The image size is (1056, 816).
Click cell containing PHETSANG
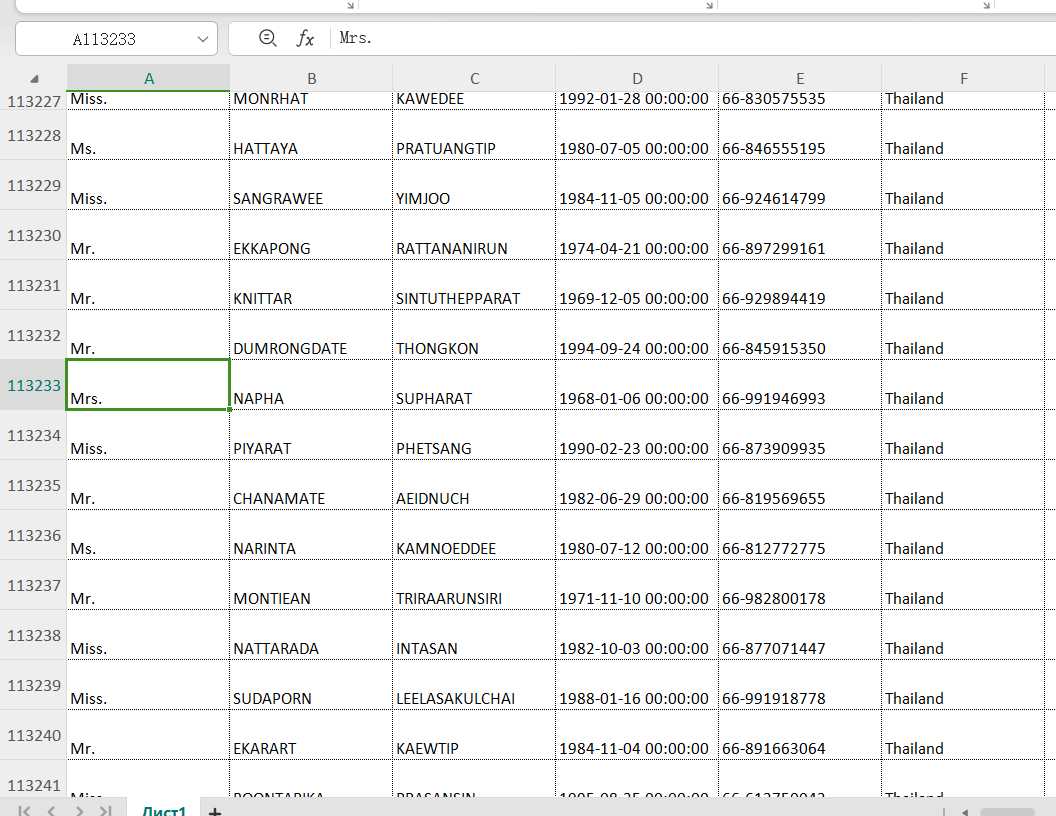474,435
